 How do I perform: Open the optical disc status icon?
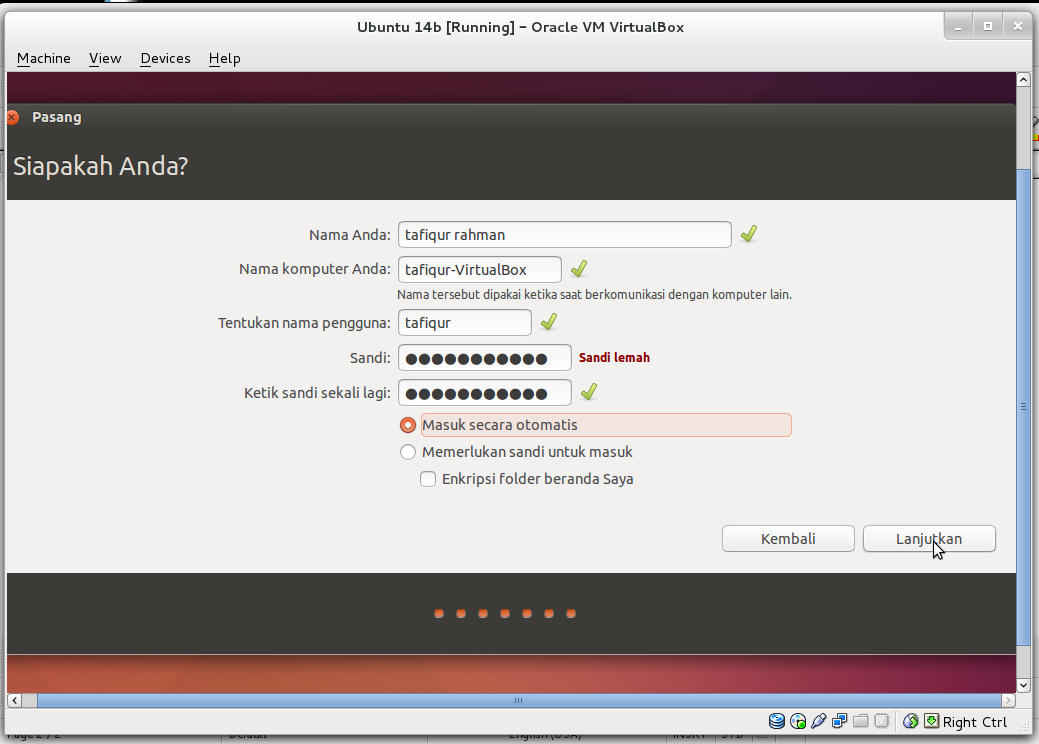798,720
